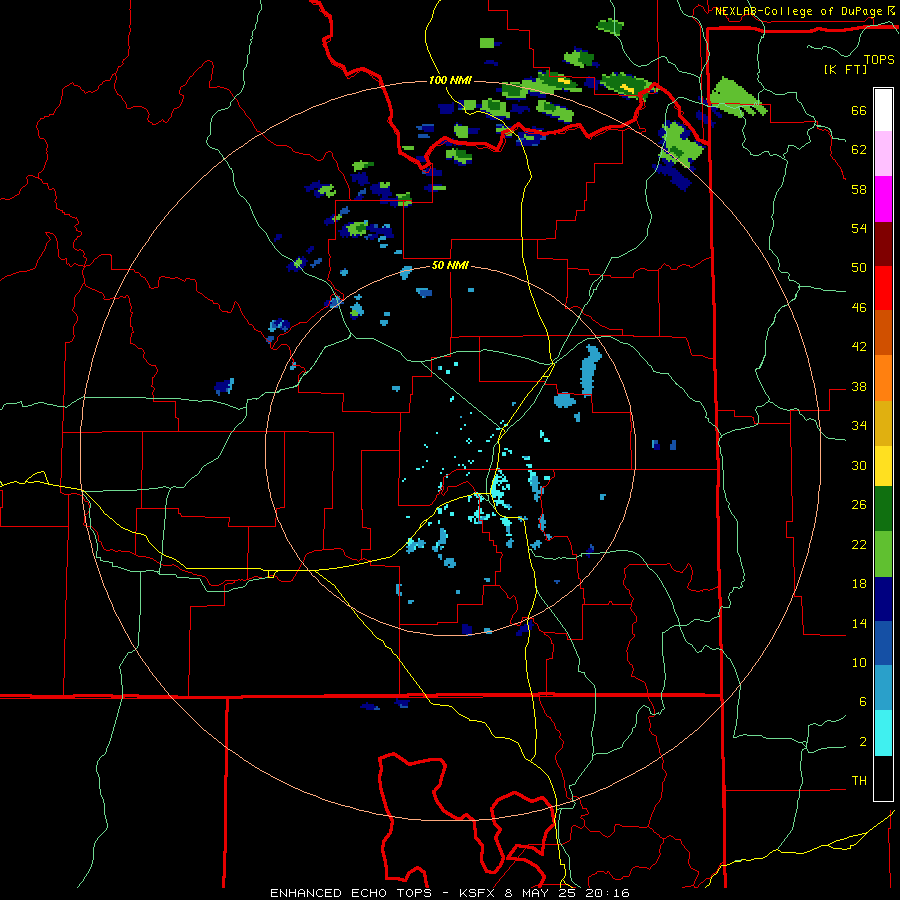Viewport: 900px width, 900px height.
Task: Click the light green 26 kft legend swatch
Action: pos(883,554)
